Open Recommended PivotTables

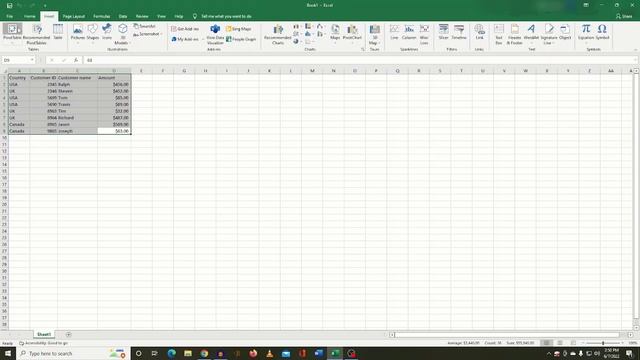click(36, 33)
